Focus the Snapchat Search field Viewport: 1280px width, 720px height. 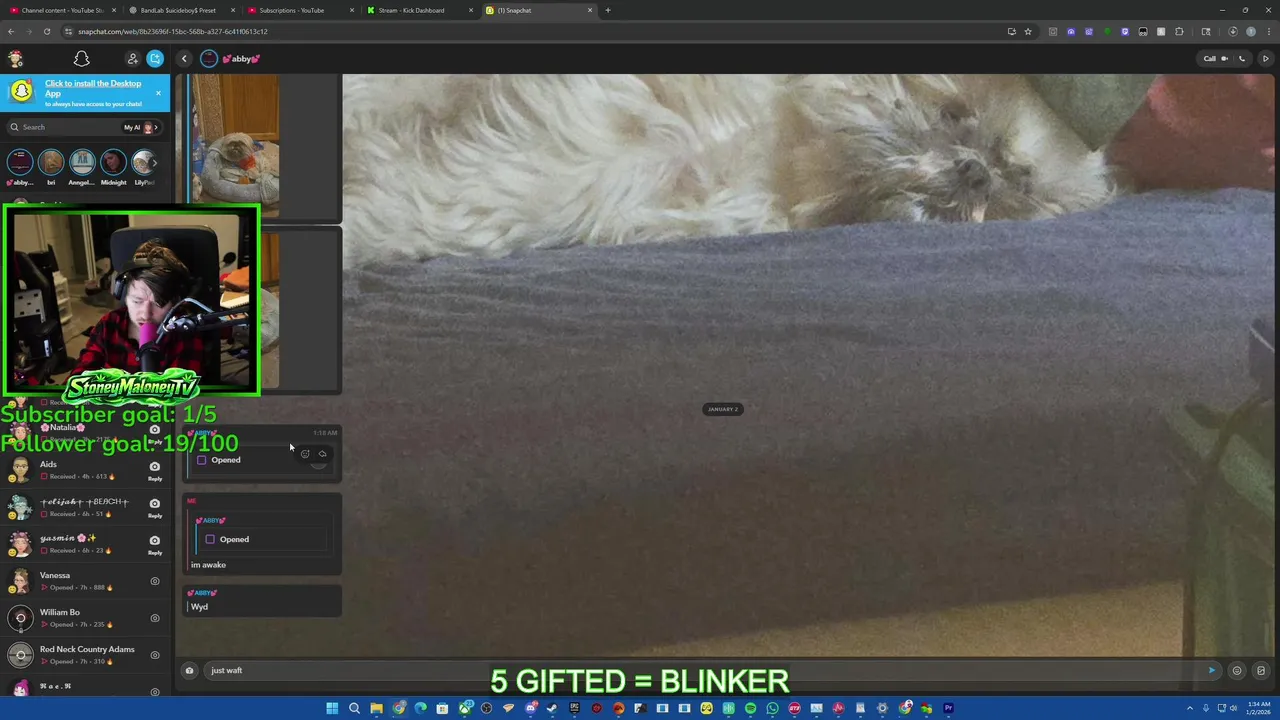[x=65, y=127]
